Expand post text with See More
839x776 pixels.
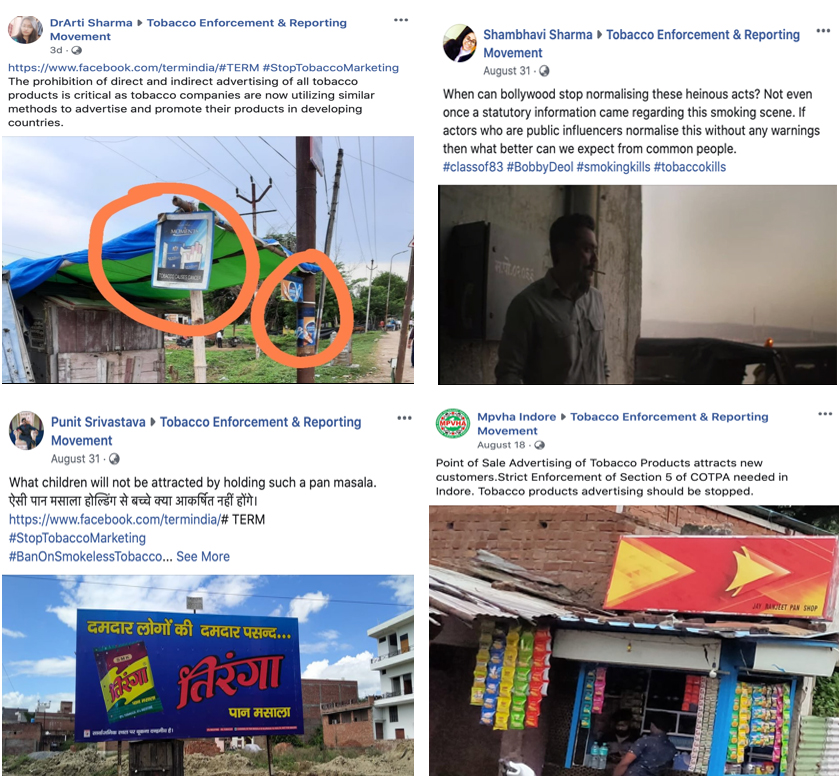coord(203,557)
